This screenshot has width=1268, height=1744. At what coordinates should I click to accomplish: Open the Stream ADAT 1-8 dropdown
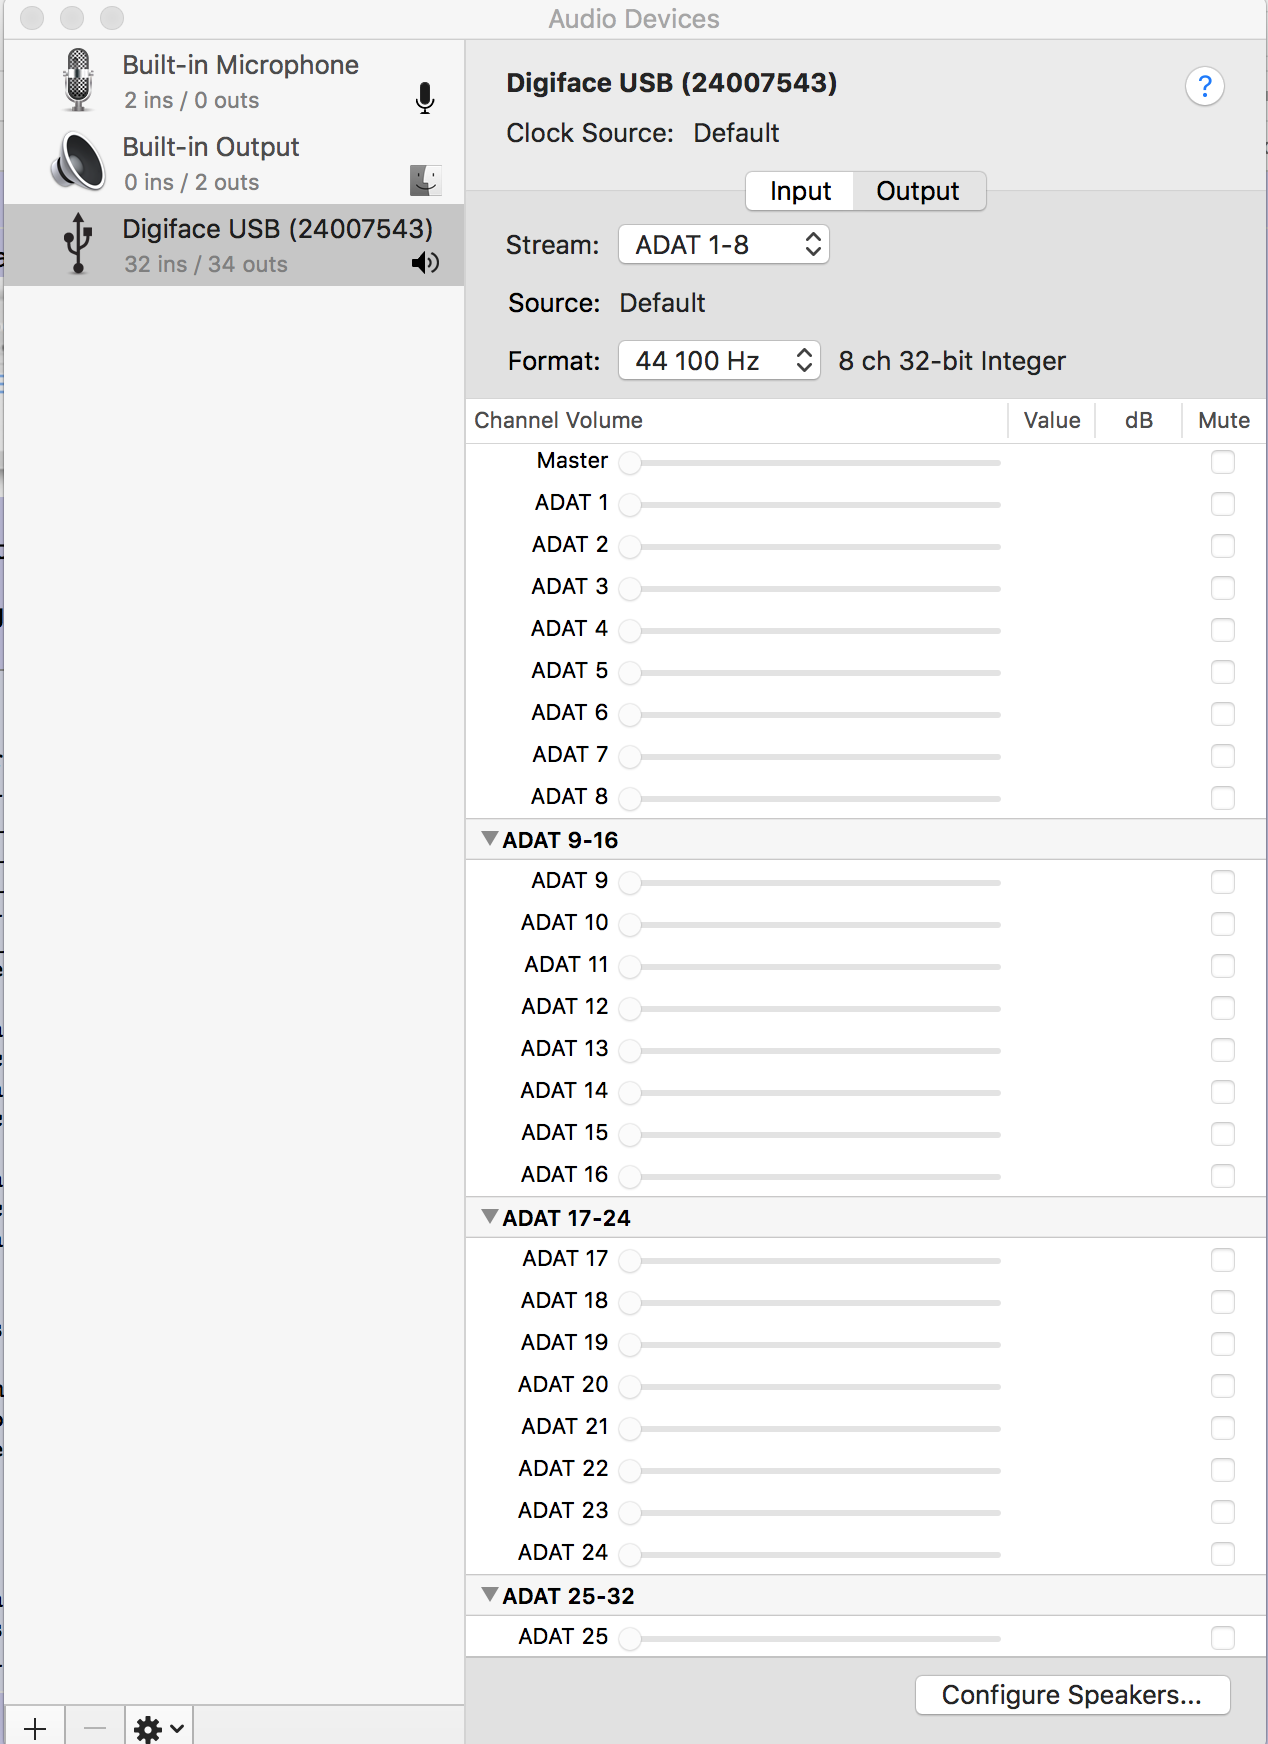(724, 245)
